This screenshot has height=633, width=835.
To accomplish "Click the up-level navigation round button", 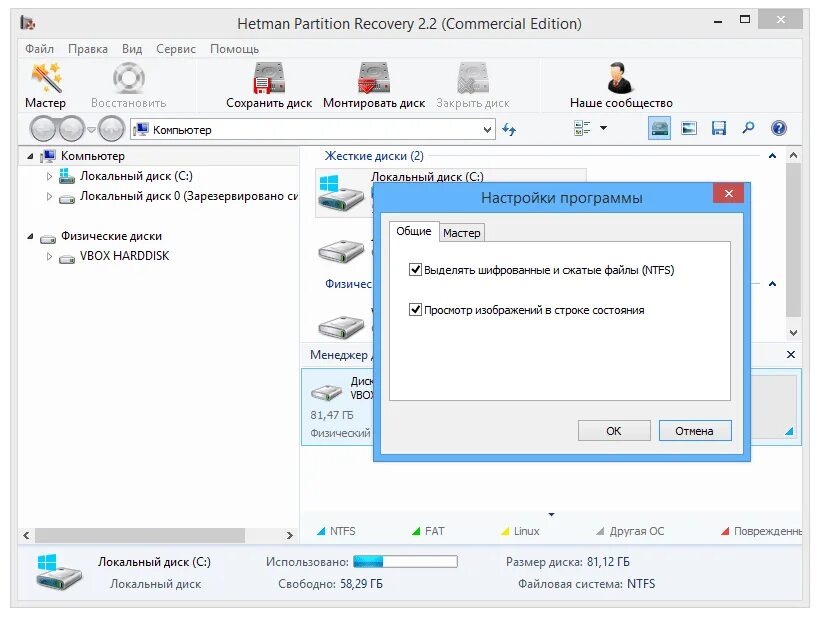I will coord(112,129).
